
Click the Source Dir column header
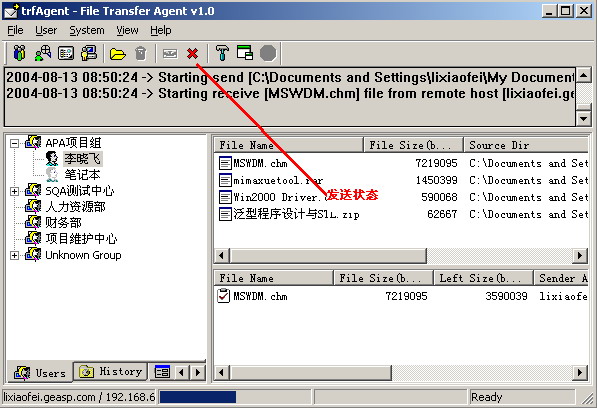pos(526,145)
